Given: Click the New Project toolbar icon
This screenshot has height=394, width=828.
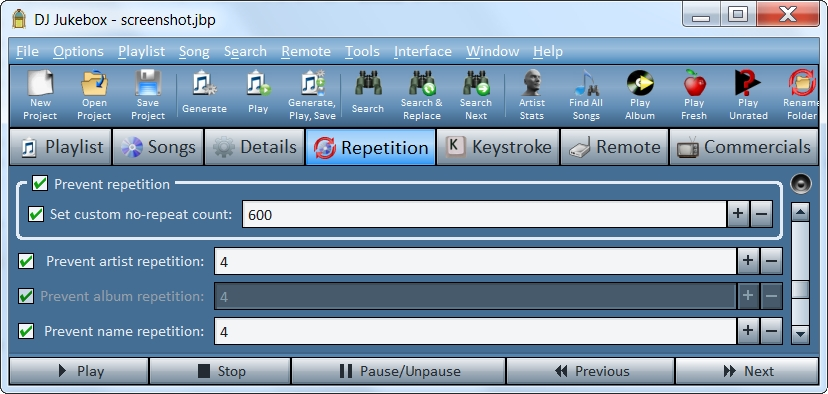Looking at the screenshot, I should (40, 84).
